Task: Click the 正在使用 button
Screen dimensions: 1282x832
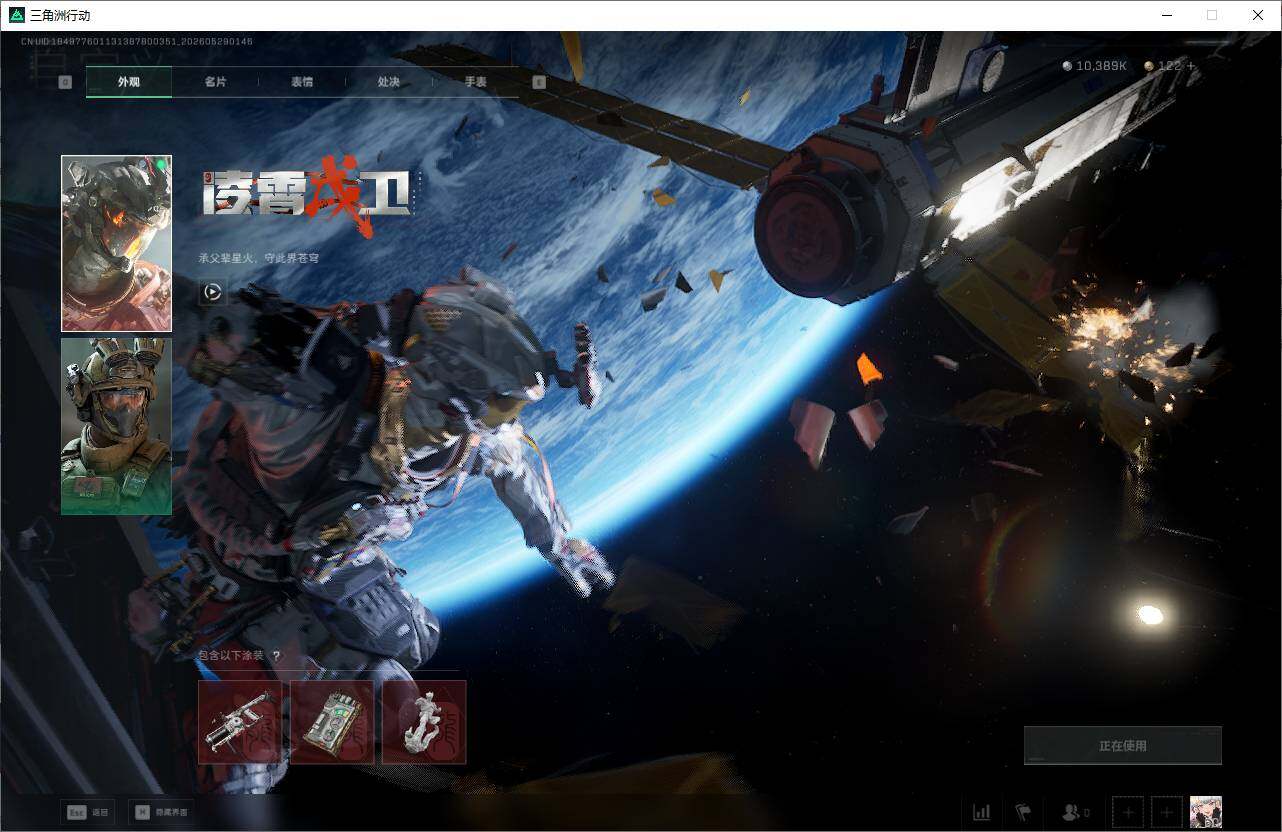Action: tap(1123, 745)
